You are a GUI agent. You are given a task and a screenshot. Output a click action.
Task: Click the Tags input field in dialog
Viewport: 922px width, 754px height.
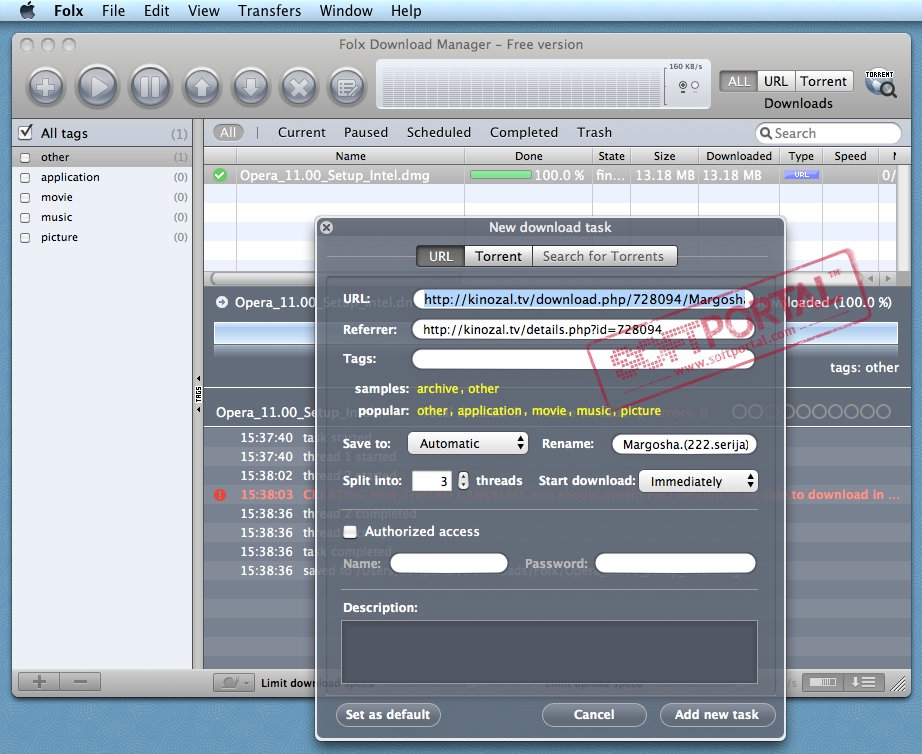(583, 359)
